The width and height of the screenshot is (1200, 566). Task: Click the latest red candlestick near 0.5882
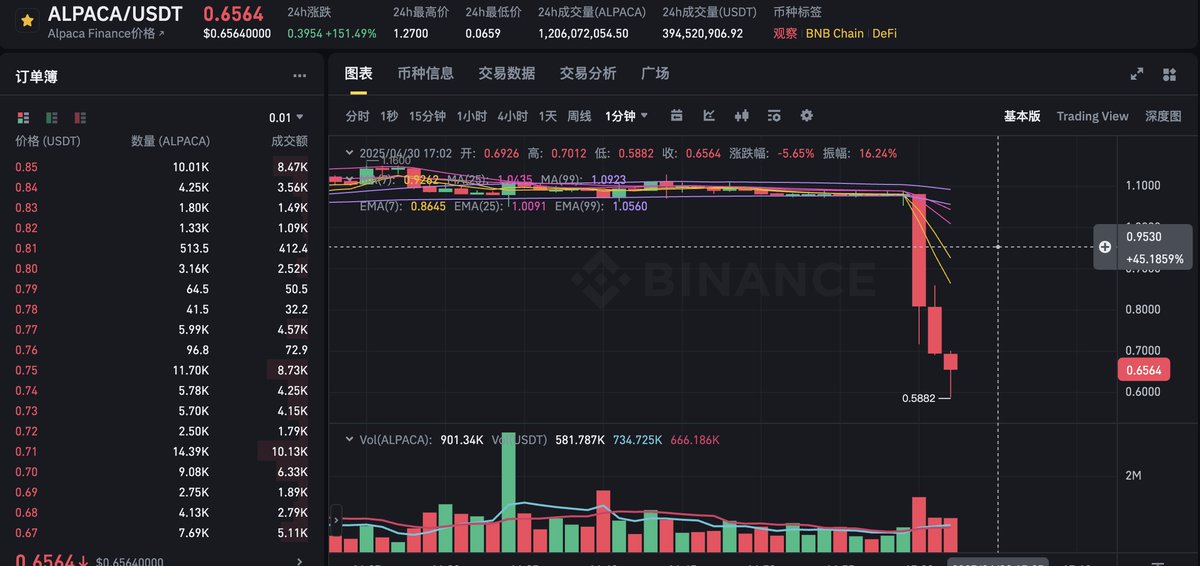pos(951,361)
